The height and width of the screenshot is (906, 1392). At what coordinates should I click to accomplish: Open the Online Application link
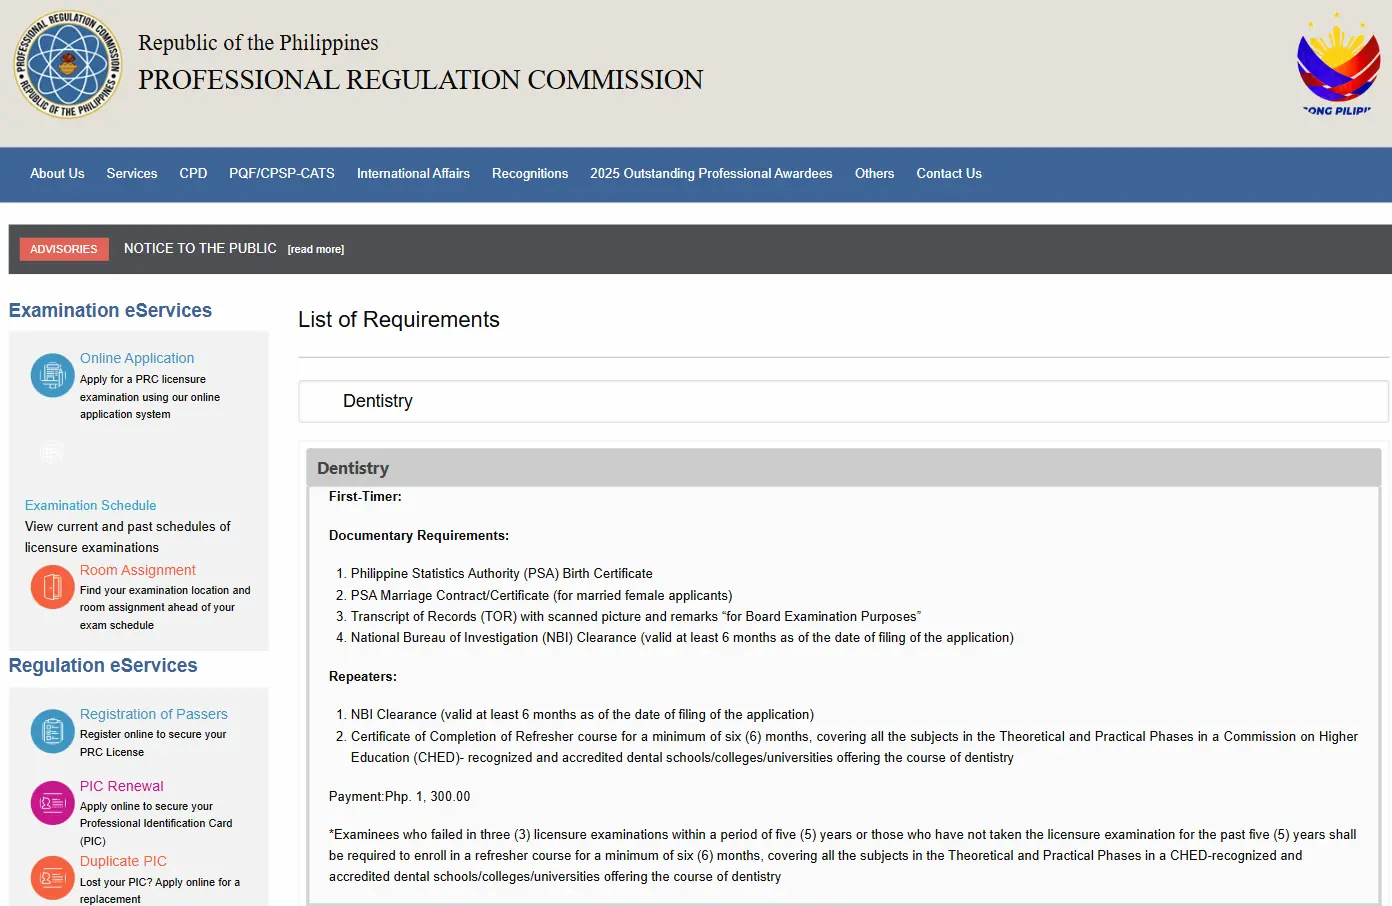click(137, 358)
